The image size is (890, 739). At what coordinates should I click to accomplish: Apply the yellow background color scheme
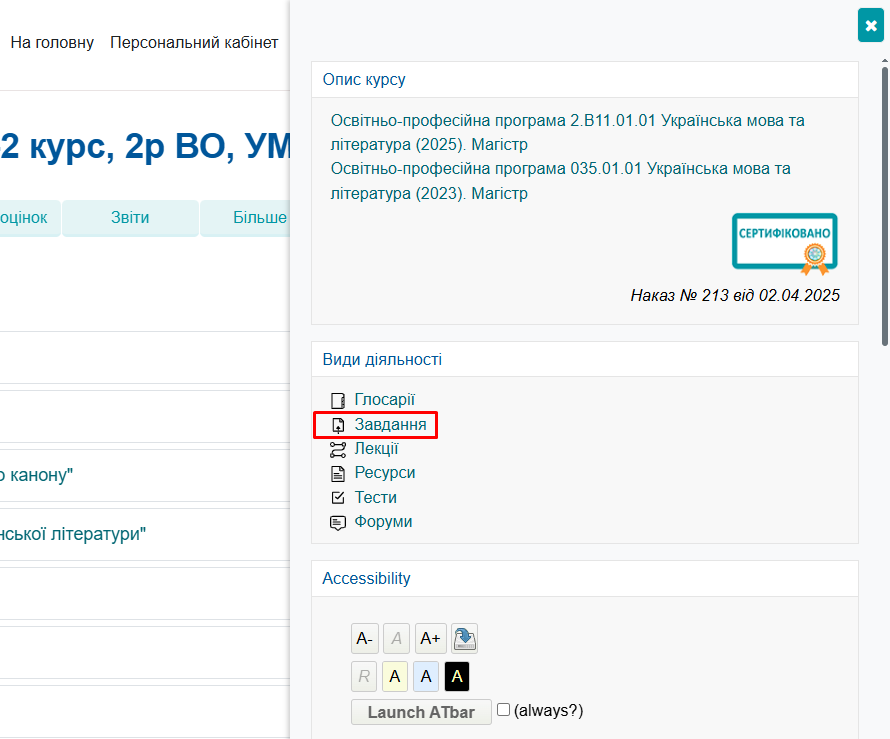395,677
